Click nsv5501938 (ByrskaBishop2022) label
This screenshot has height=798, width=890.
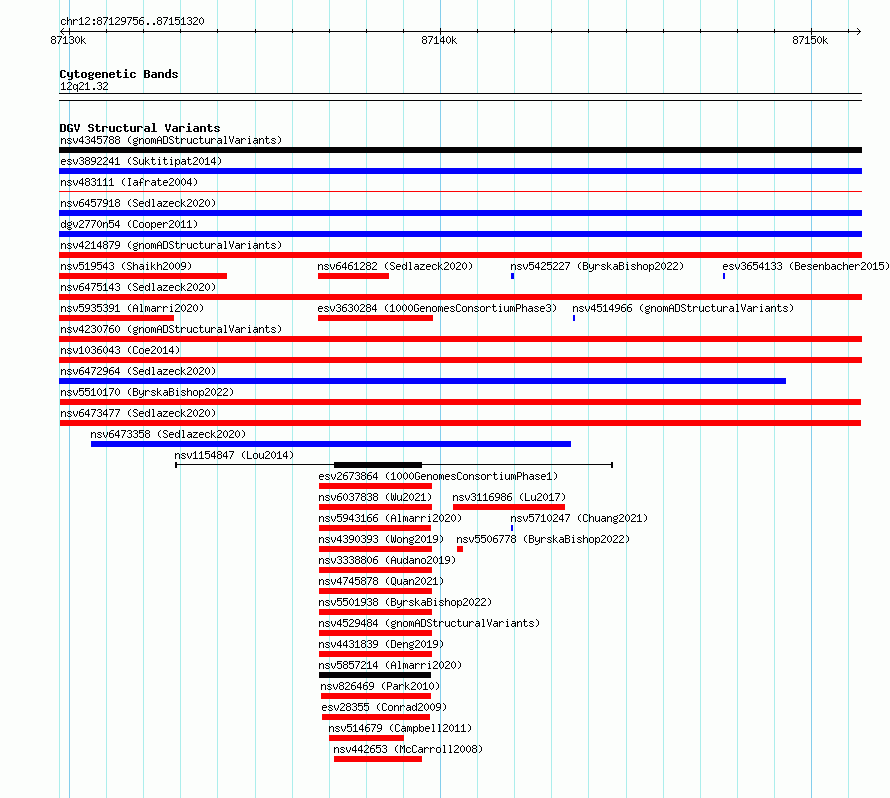(x=405, y=602)
